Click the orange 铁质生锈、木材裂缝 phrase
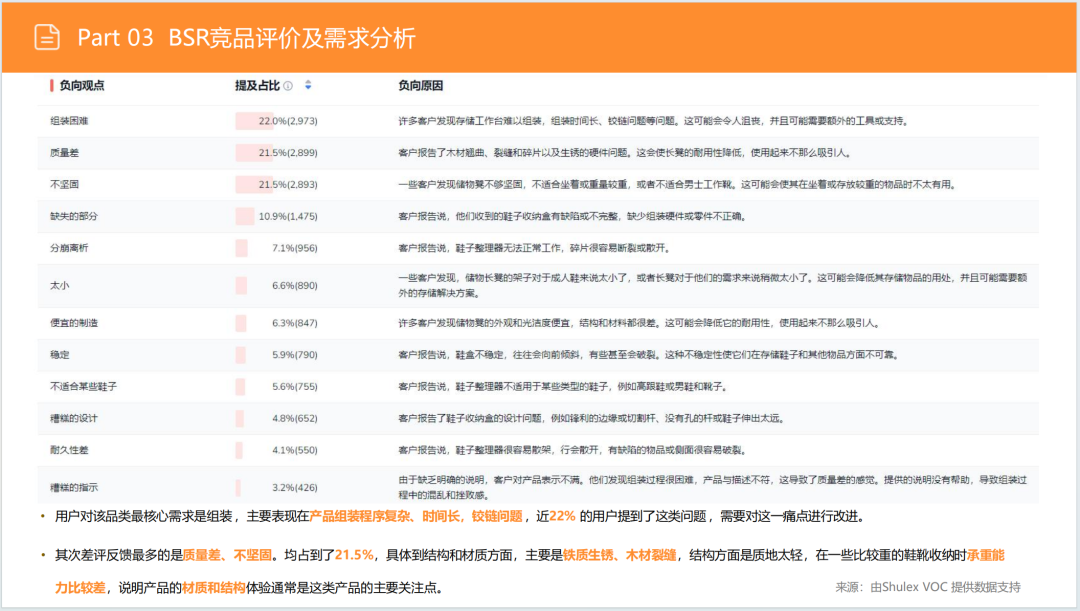This screenshot has width=1080, height=611. coord(619,555)
